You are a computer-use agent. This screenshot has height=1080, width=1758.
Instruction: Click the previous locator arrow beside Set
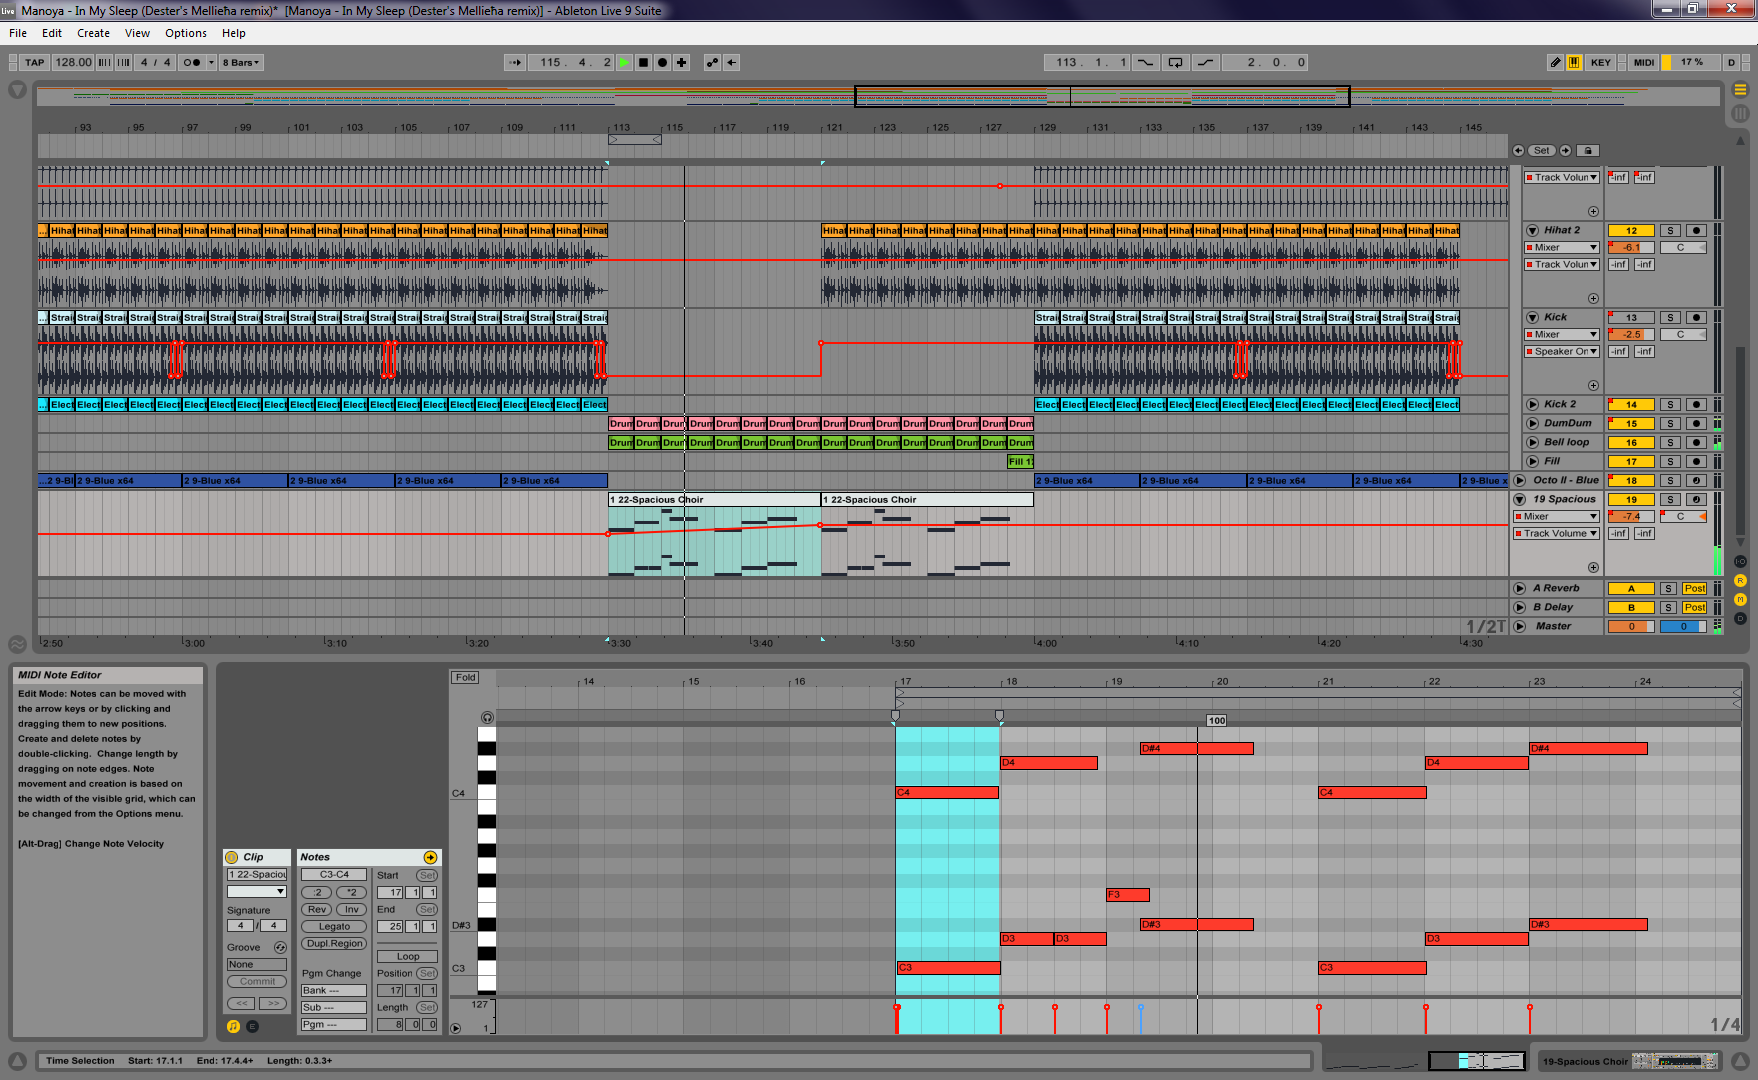1518,150
